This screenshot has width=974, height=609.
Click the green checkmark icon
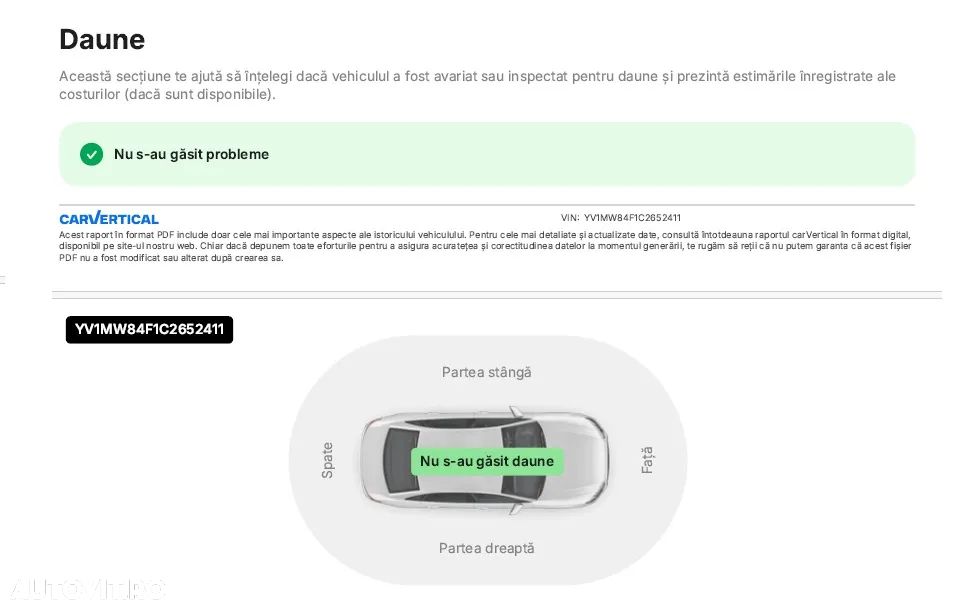click(x=91, y=154)
